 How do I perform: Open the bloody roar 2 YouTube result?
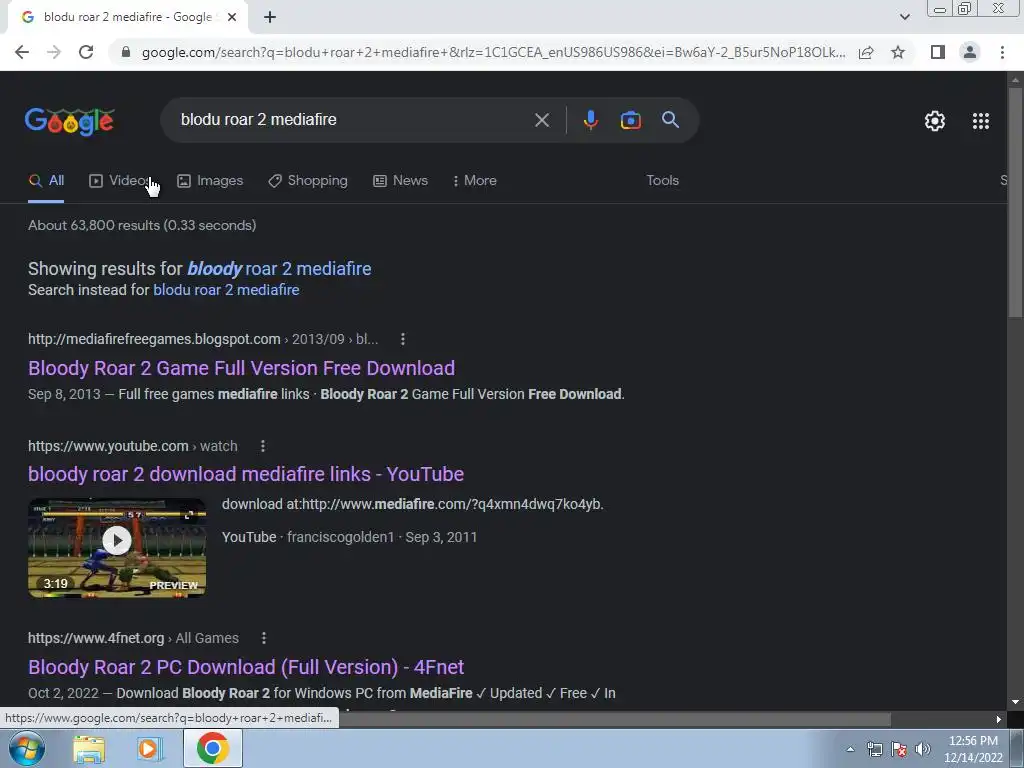point(246,474)
